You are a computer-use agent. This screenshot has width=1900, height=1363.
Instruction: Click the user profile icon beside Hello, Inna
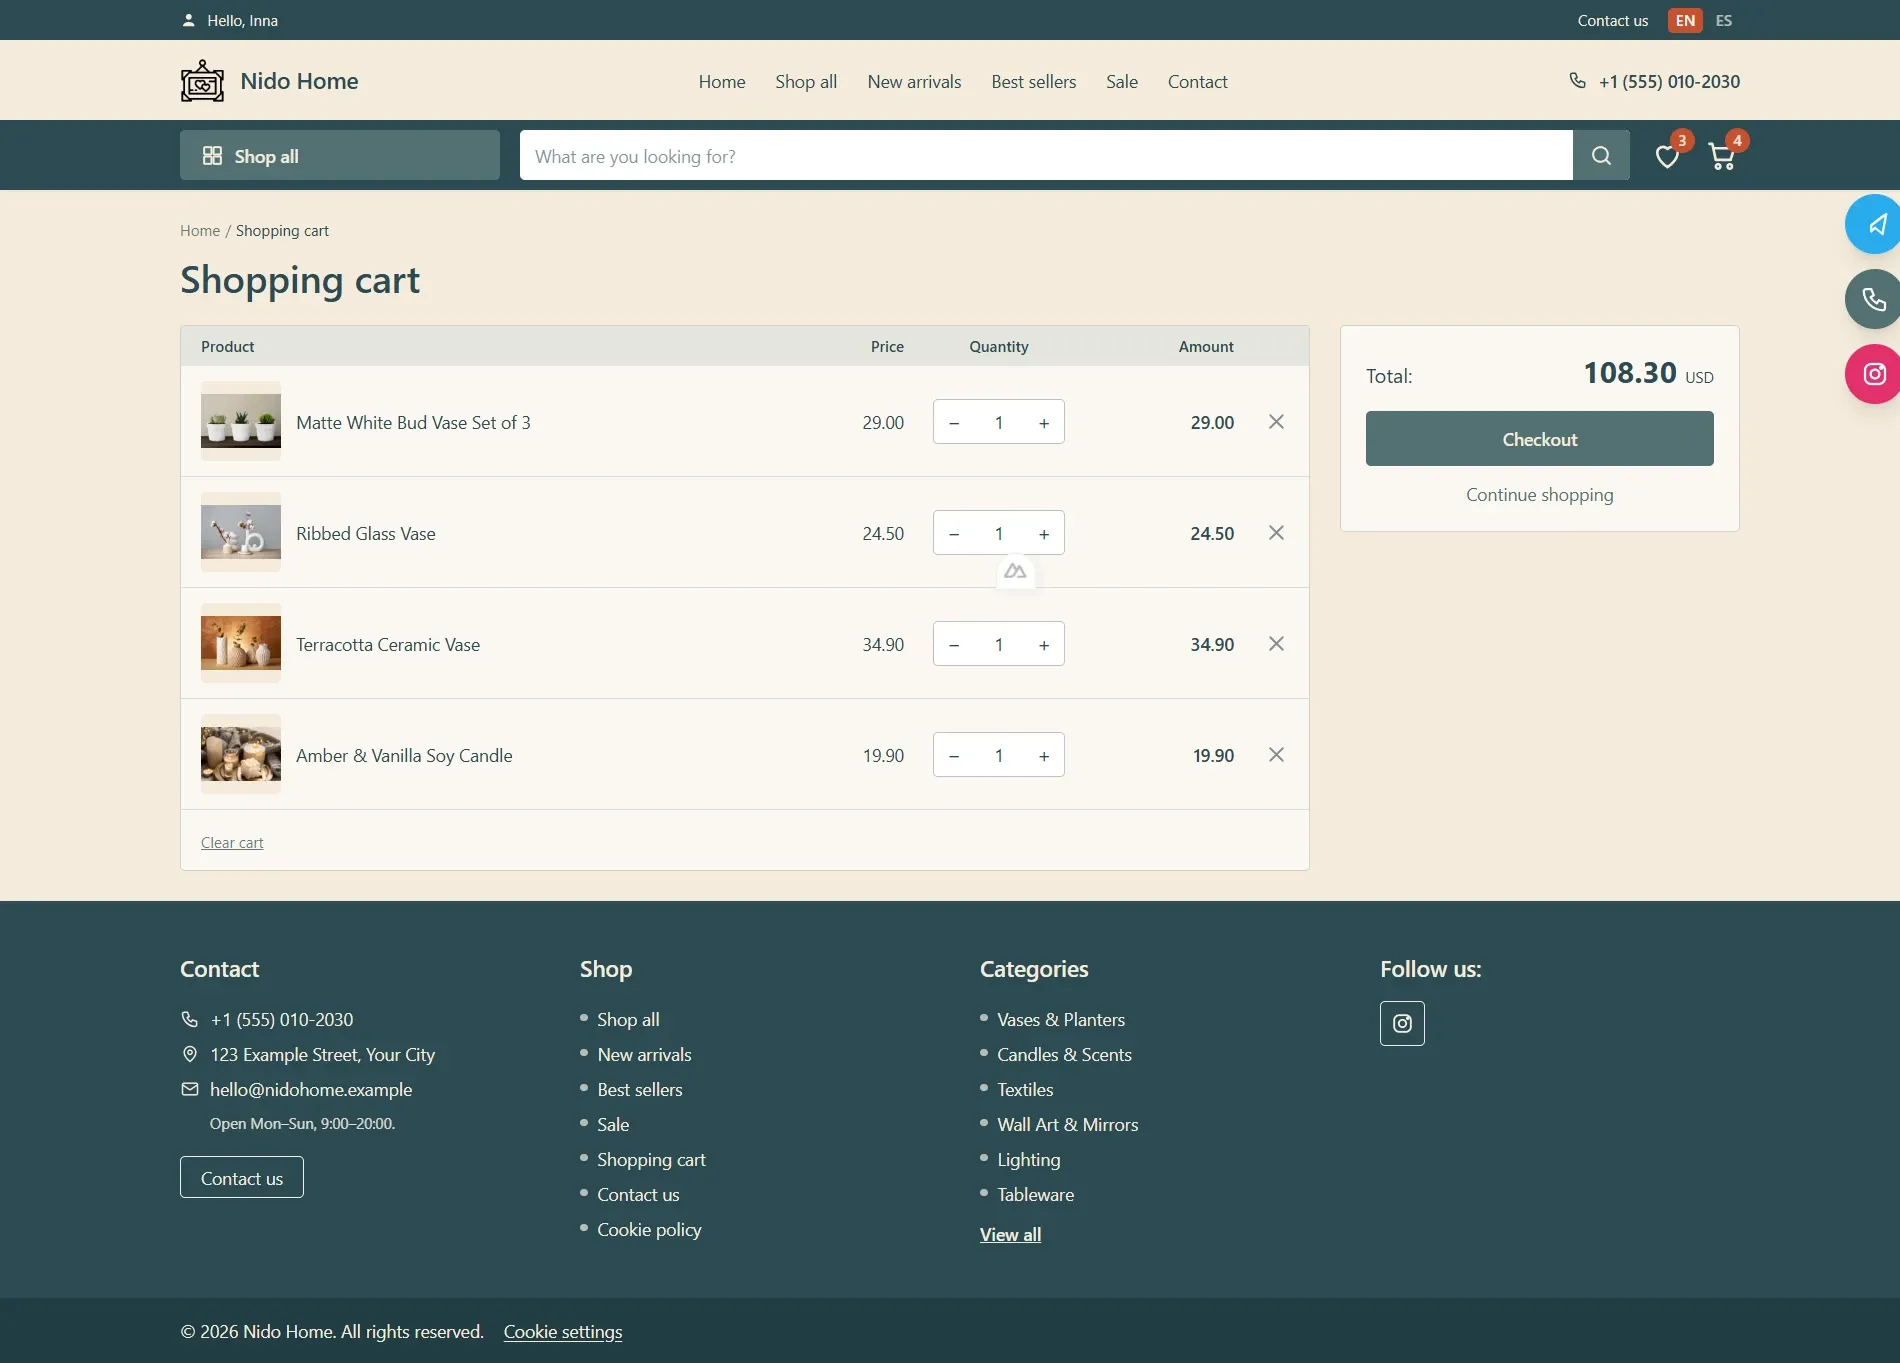click(188, 20)
